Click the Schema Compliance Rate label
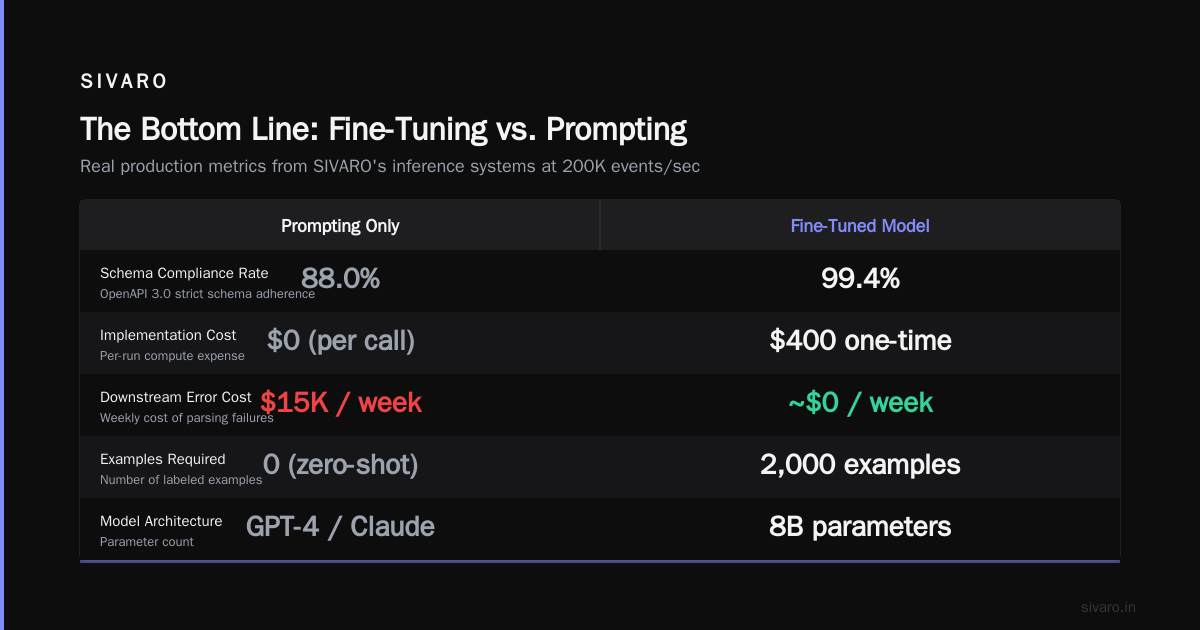 pos(184,273)
